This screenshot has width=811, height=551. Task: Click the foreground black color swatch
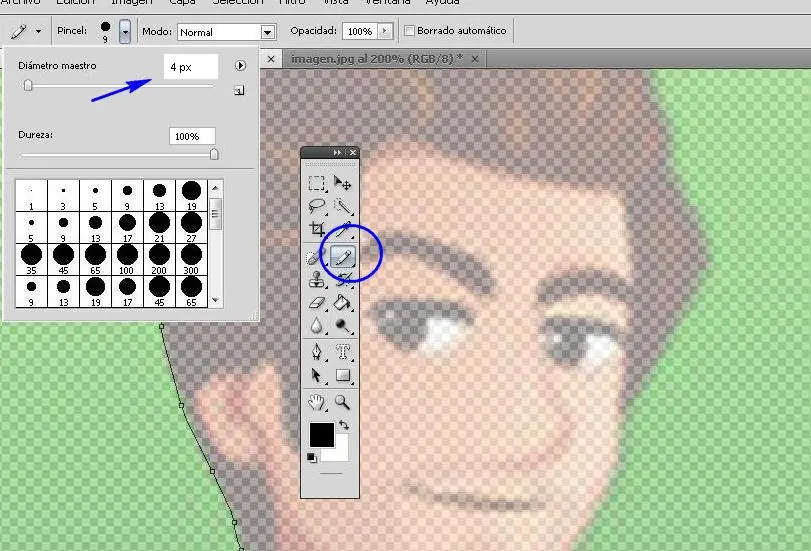(322, 435)
